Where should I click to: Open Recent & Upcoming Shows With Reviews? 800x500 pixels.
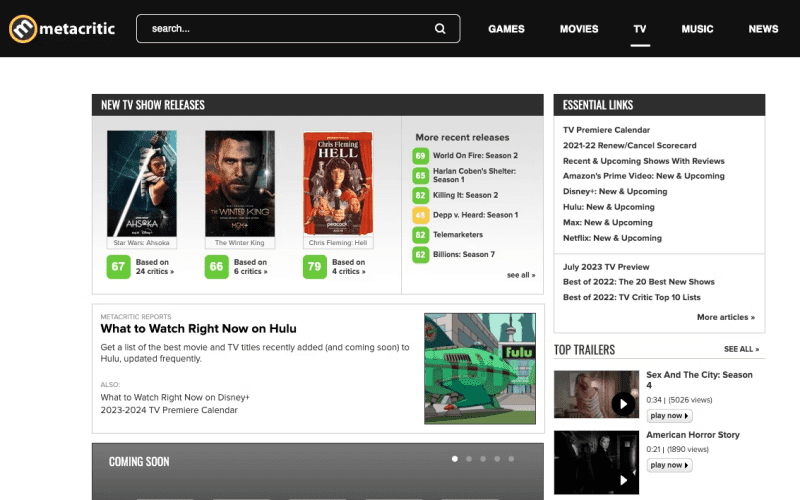643,161
